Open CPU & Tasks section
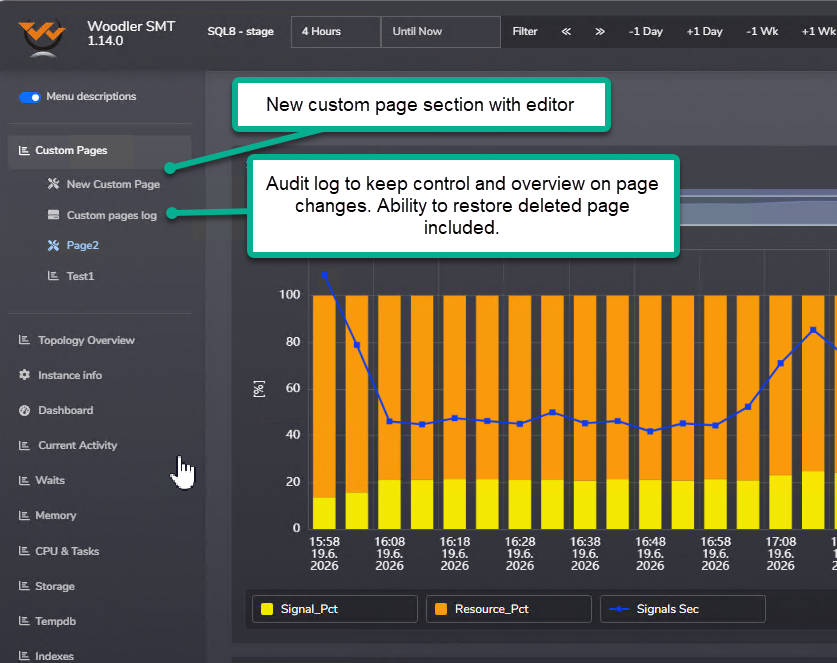This screenshot has width=837, height=663. tap(67, 551)
